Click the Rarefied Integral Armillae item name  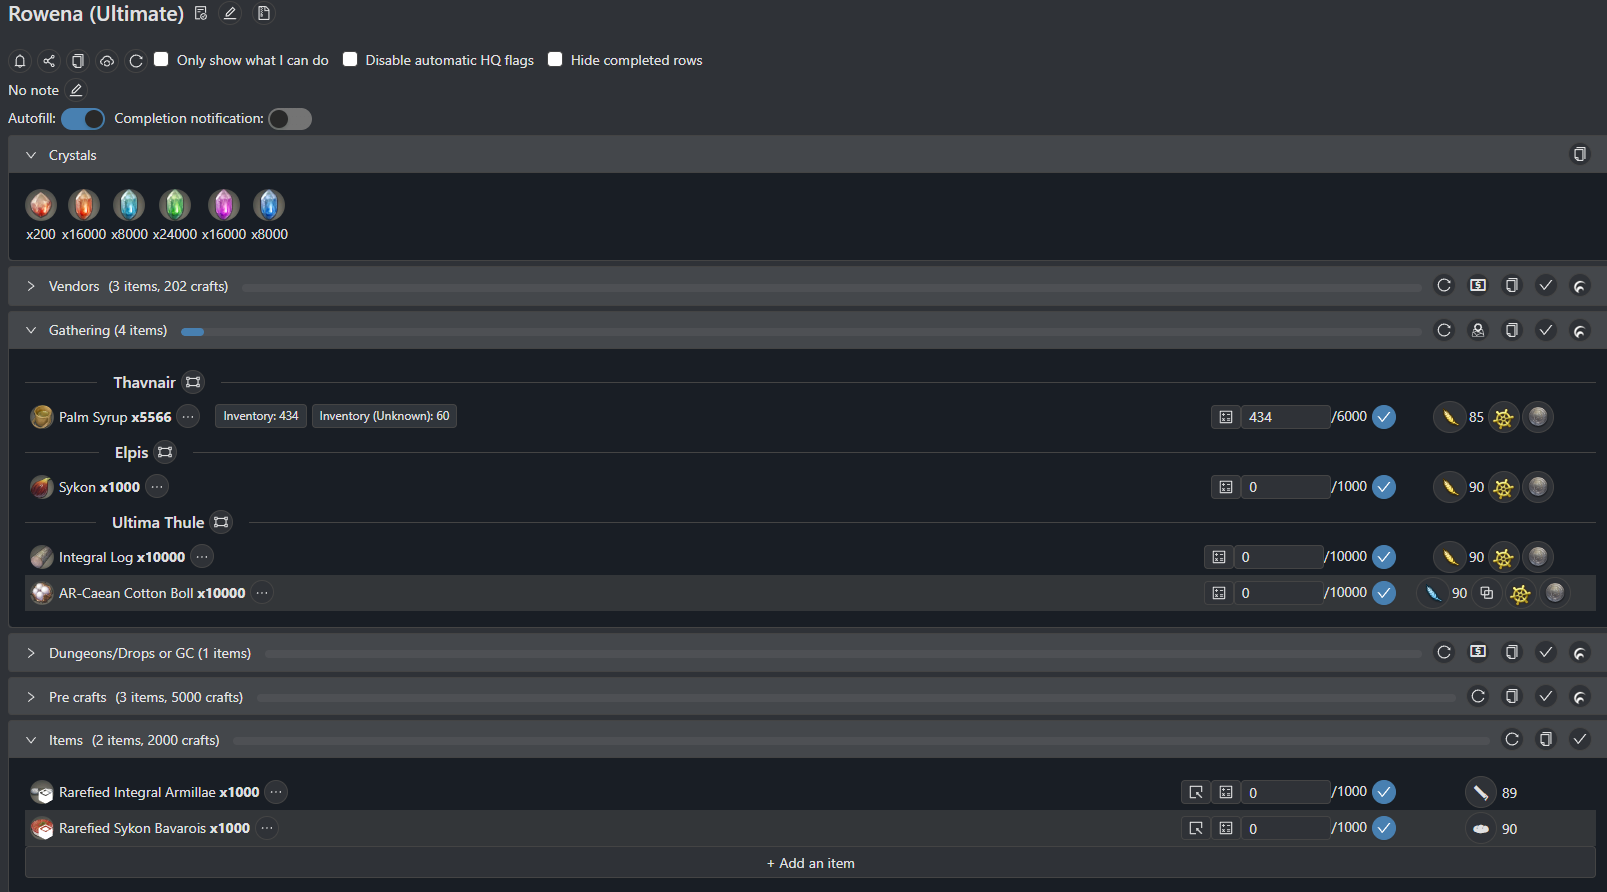click(x=137, y=792)
